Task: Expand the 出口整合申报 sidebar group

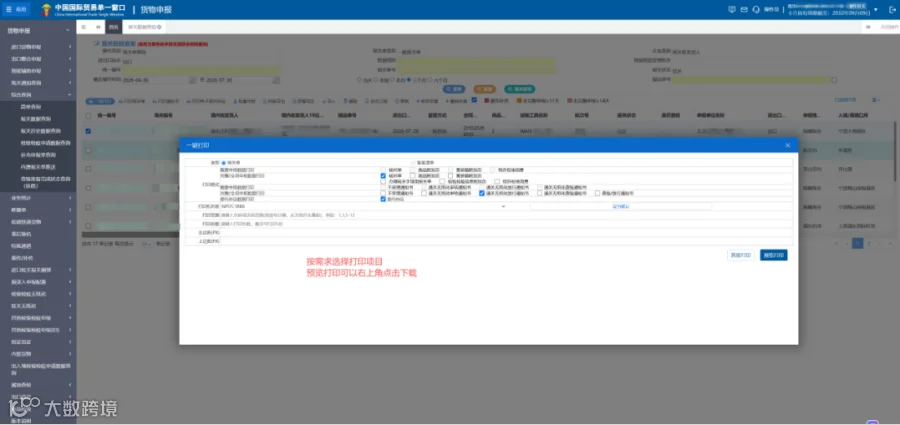Action: coord(38,59)
